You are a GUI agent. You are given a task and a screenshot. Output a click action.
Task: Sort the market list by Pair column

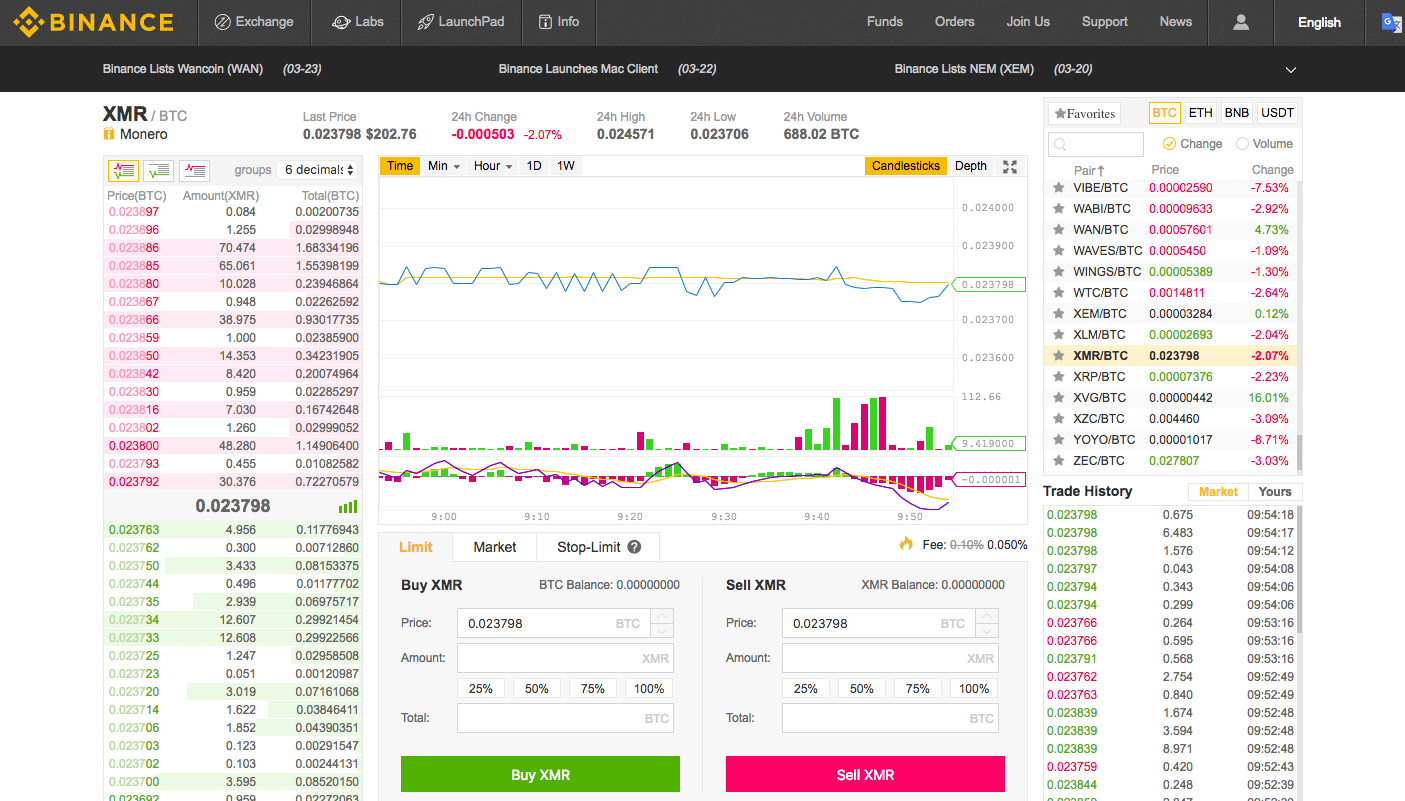point(1089,170)
